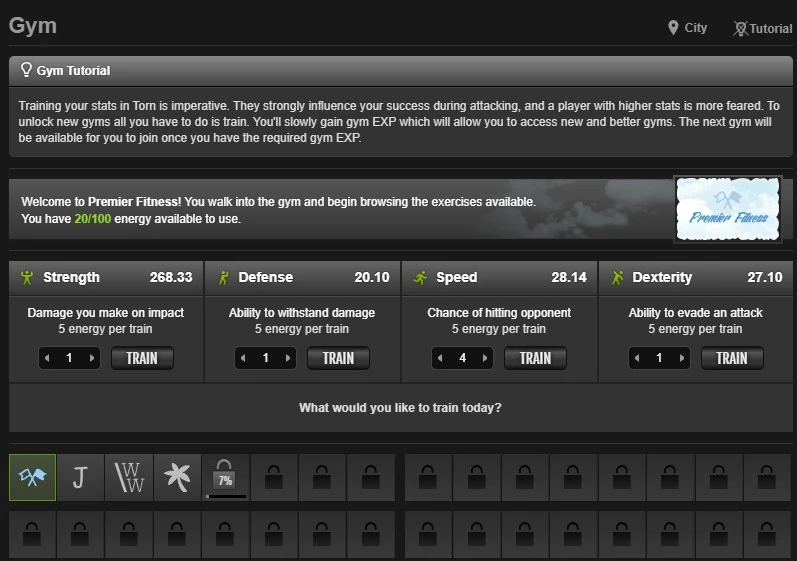
Task: Open the City link
Action: 687,28
